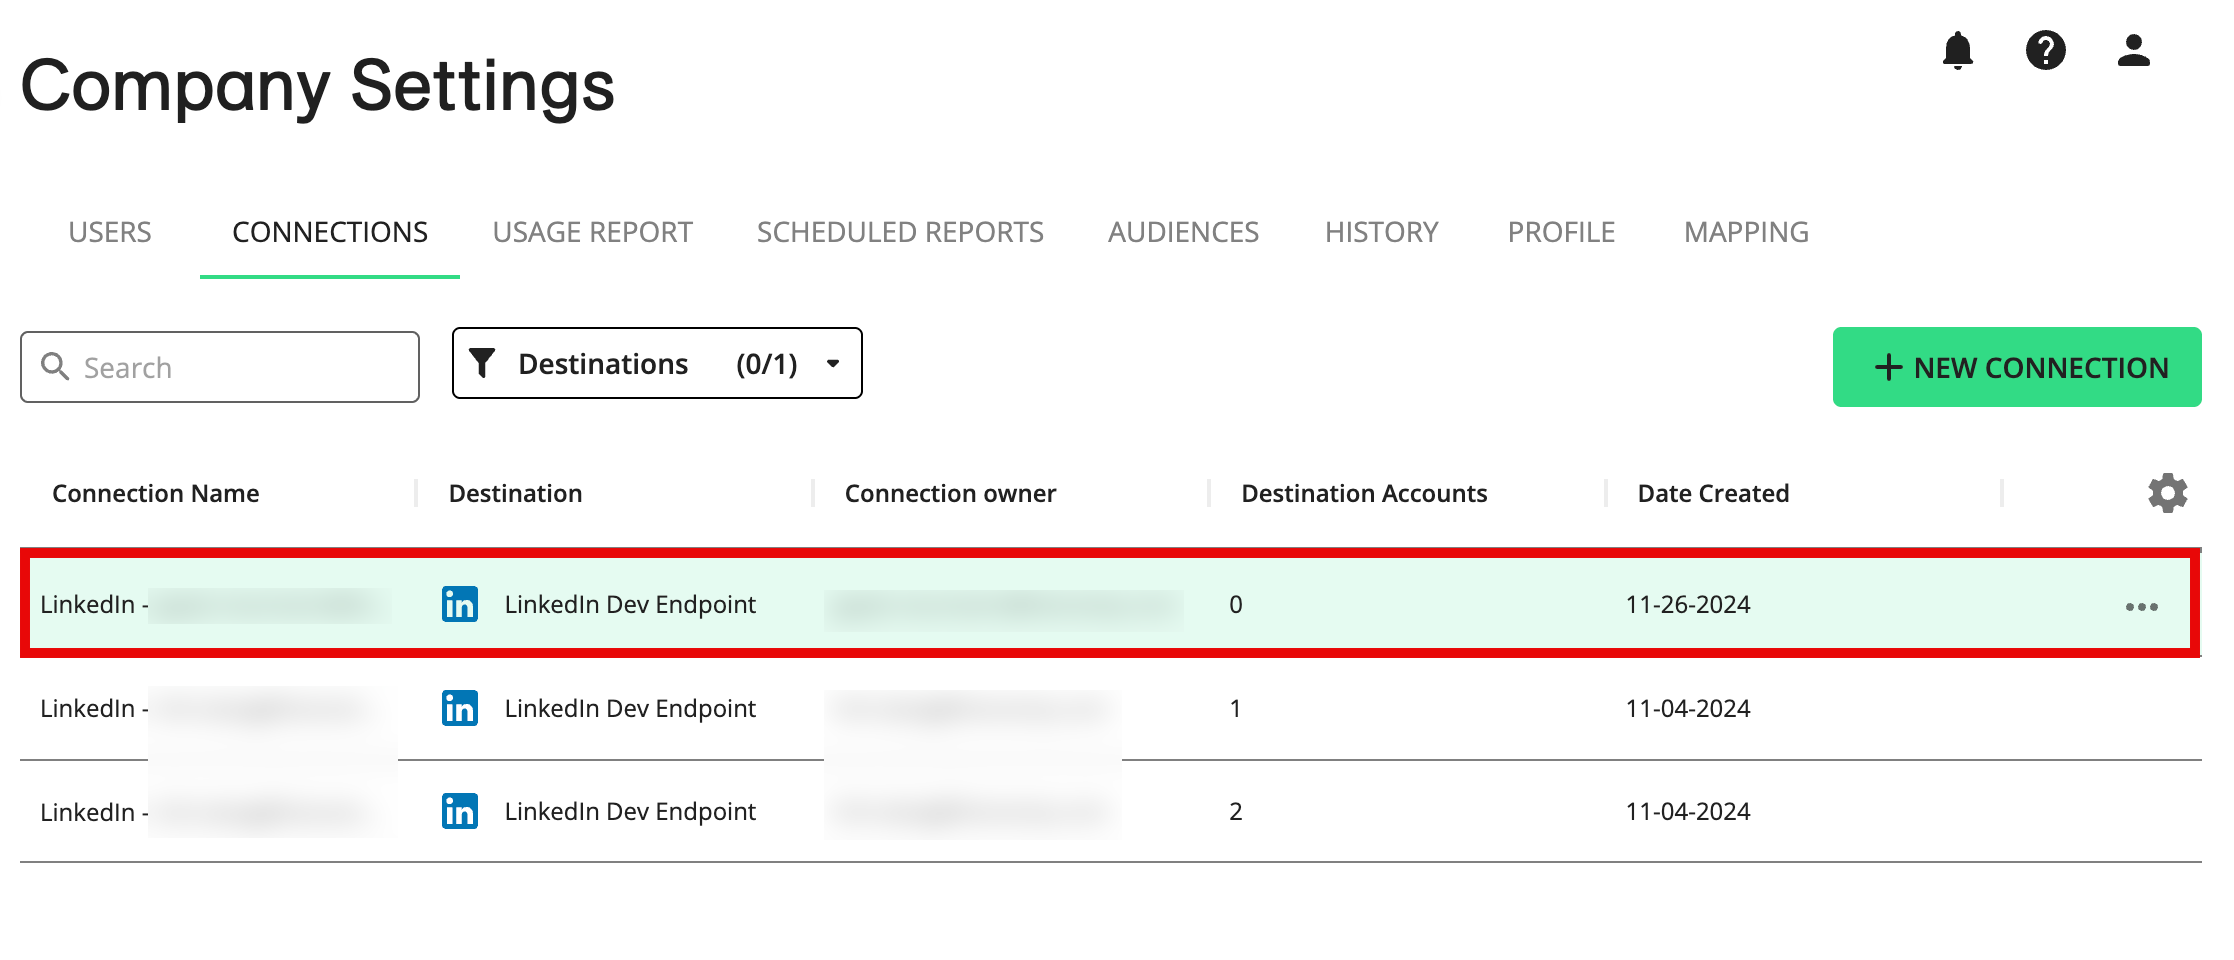Click the Company Settings page title

[x=318, y=87]
